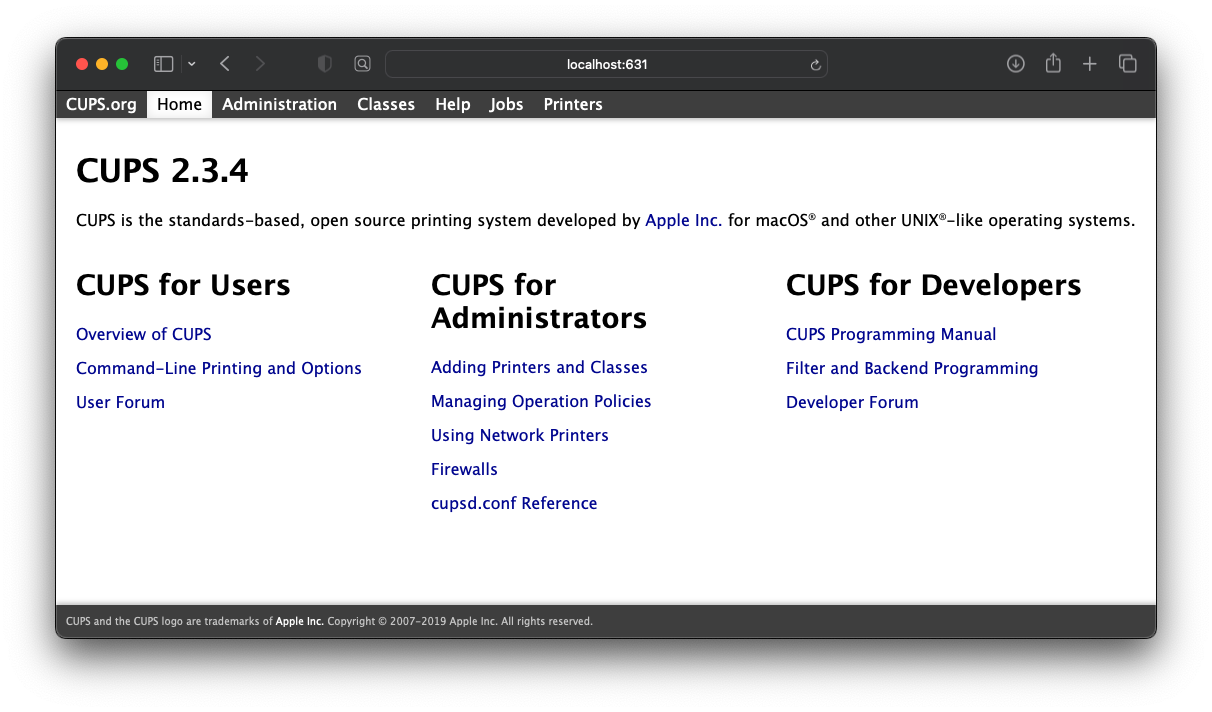Switch to the Administration tab
Screen dimensions: 1212x712
(x=279, y=104)
